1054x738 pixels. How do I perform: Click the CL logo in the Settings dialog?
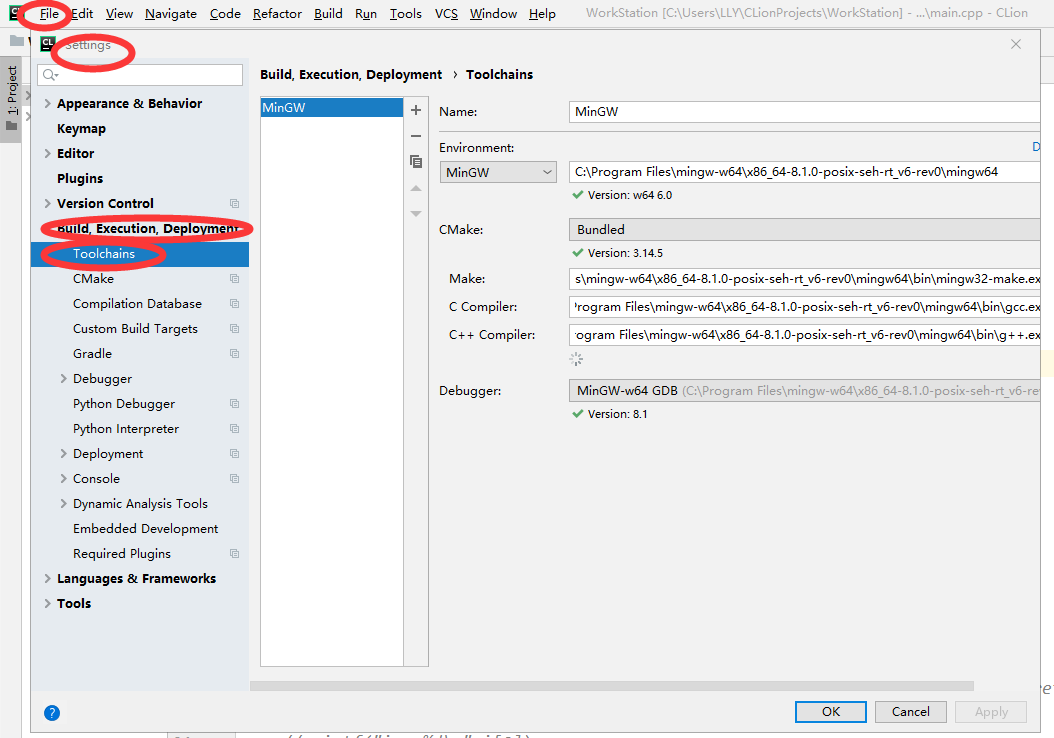point(46,44)
